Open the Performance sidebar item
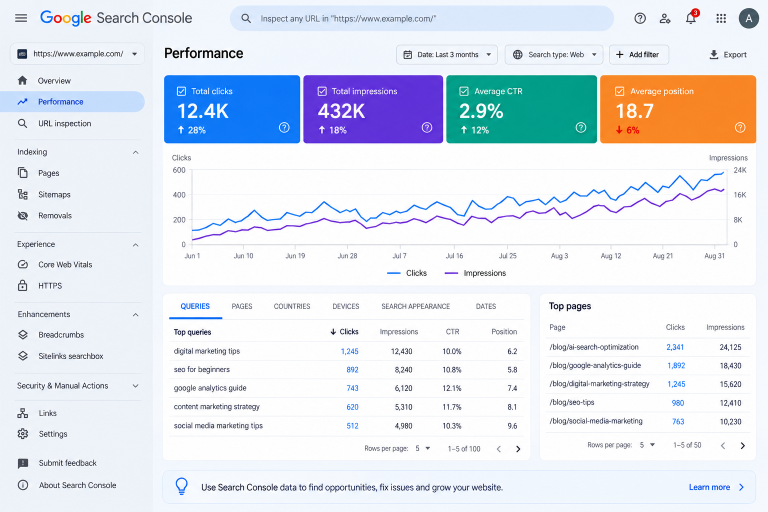Screen dimensions: 768x512 click(72, 102)
